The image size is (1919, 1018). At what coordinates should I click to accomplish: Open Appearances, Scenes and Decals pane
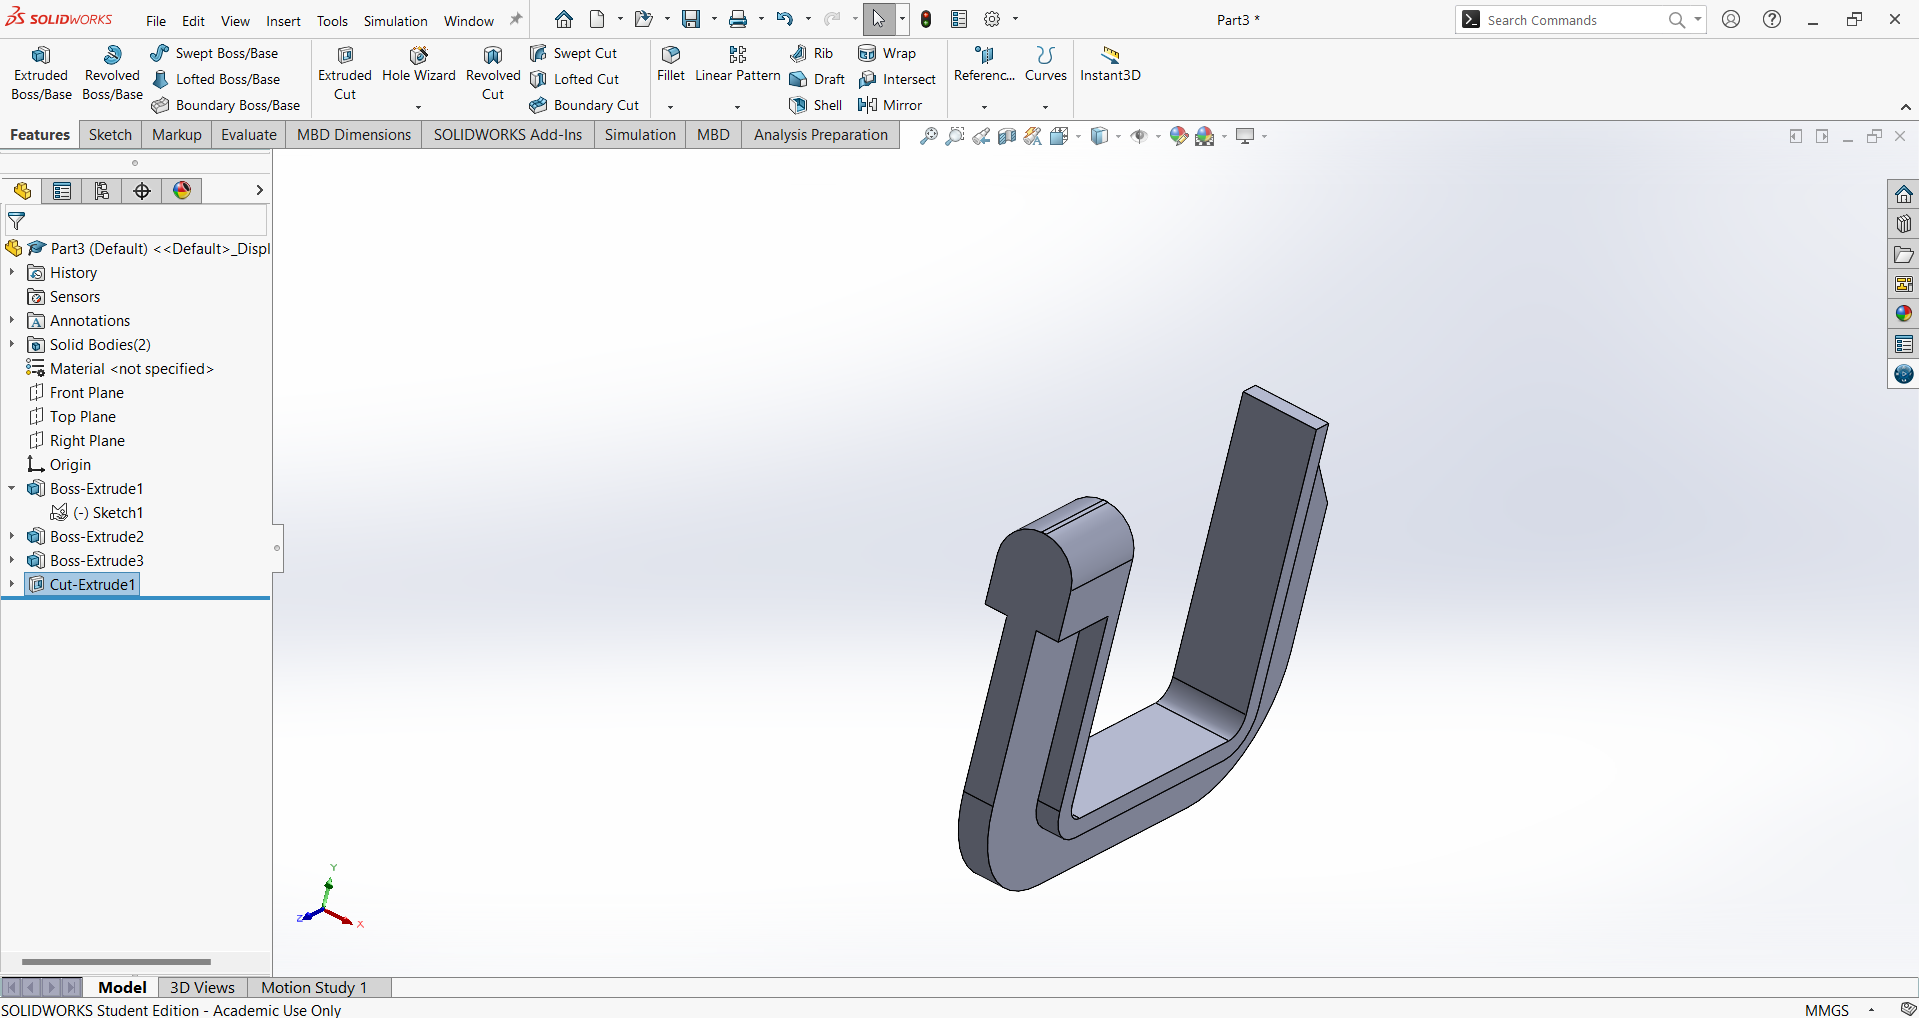point(1903,314)
